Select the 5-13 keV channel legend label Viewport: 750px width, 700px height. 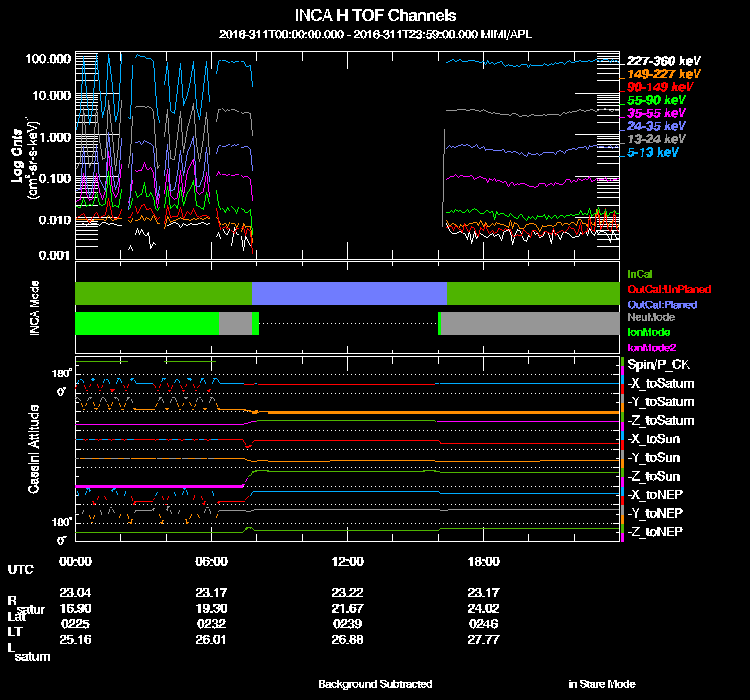(x=654, y=153)
